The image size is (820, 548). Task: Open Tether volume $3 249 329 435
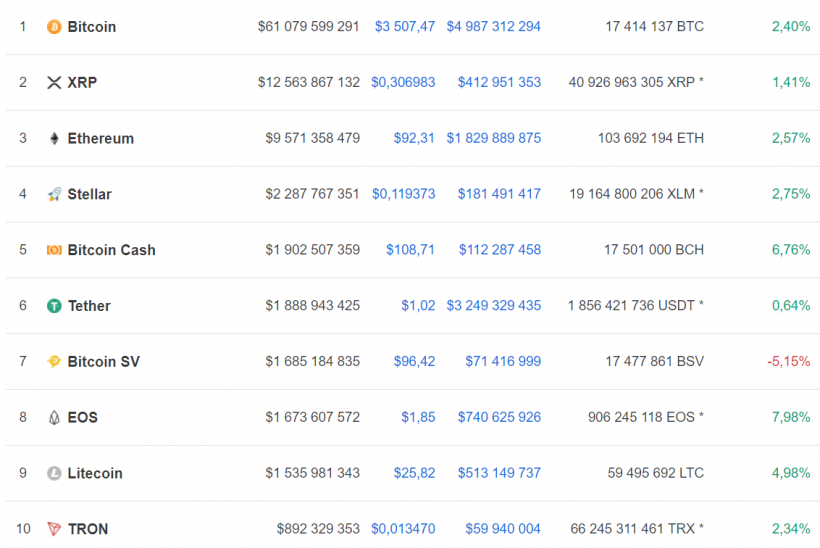click(x=494, y=306)
